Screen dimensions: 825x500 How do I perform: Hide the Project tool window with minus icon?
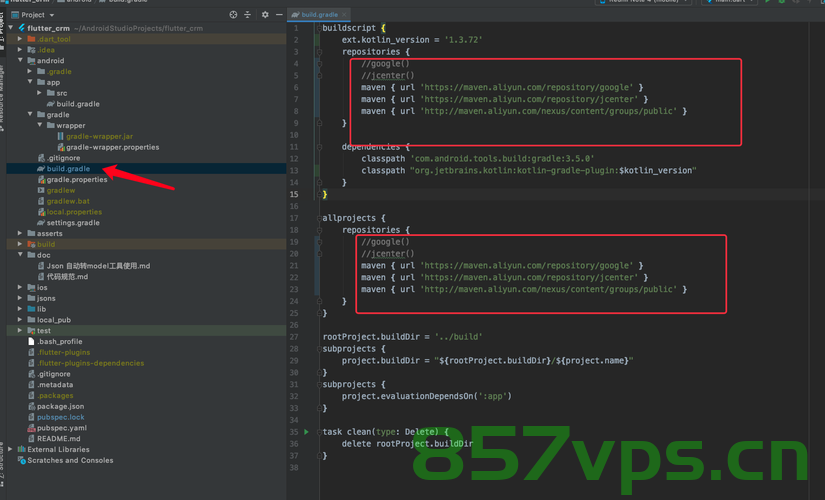(279, 15)
